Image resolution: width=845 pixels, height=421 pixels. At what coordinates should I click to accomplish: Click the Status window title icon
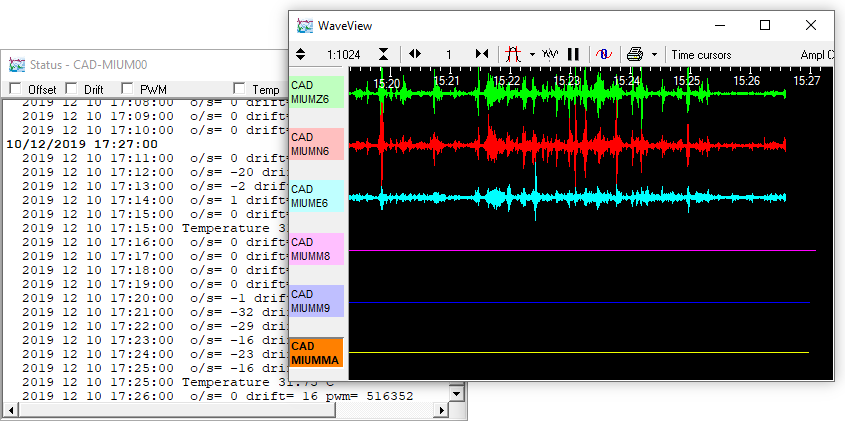(x=17, y=65)
